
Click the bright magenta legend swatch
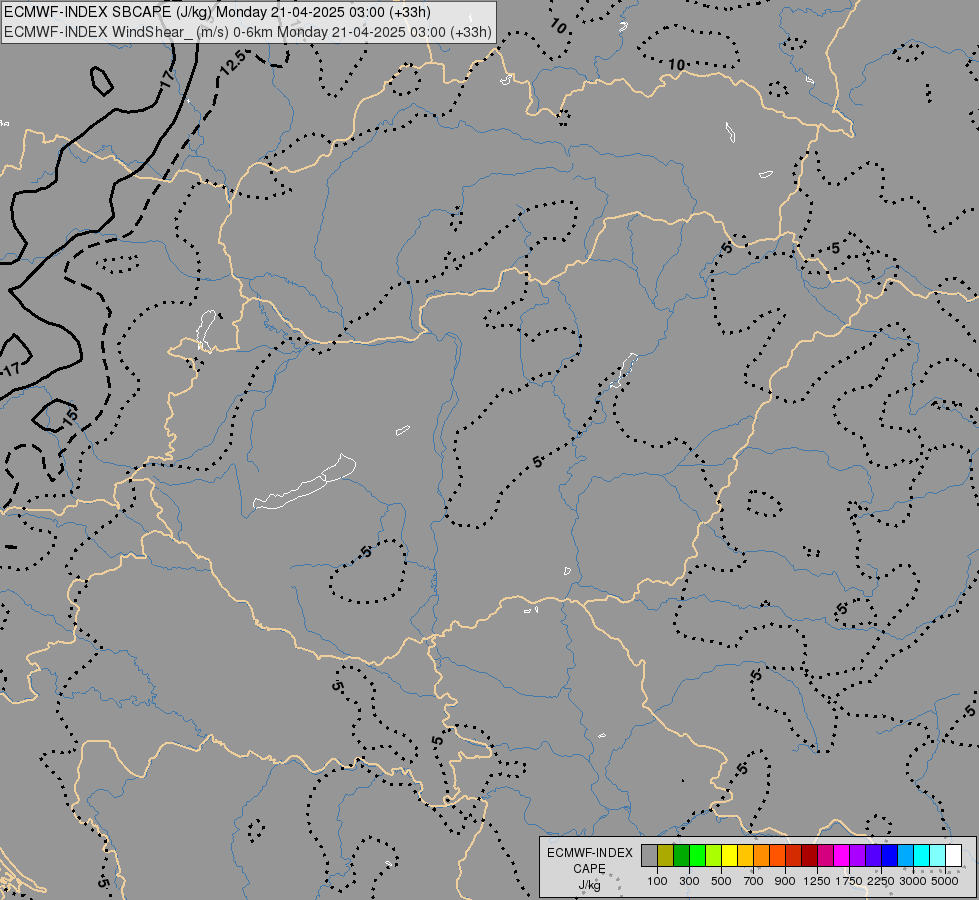[x=841, y=856]
